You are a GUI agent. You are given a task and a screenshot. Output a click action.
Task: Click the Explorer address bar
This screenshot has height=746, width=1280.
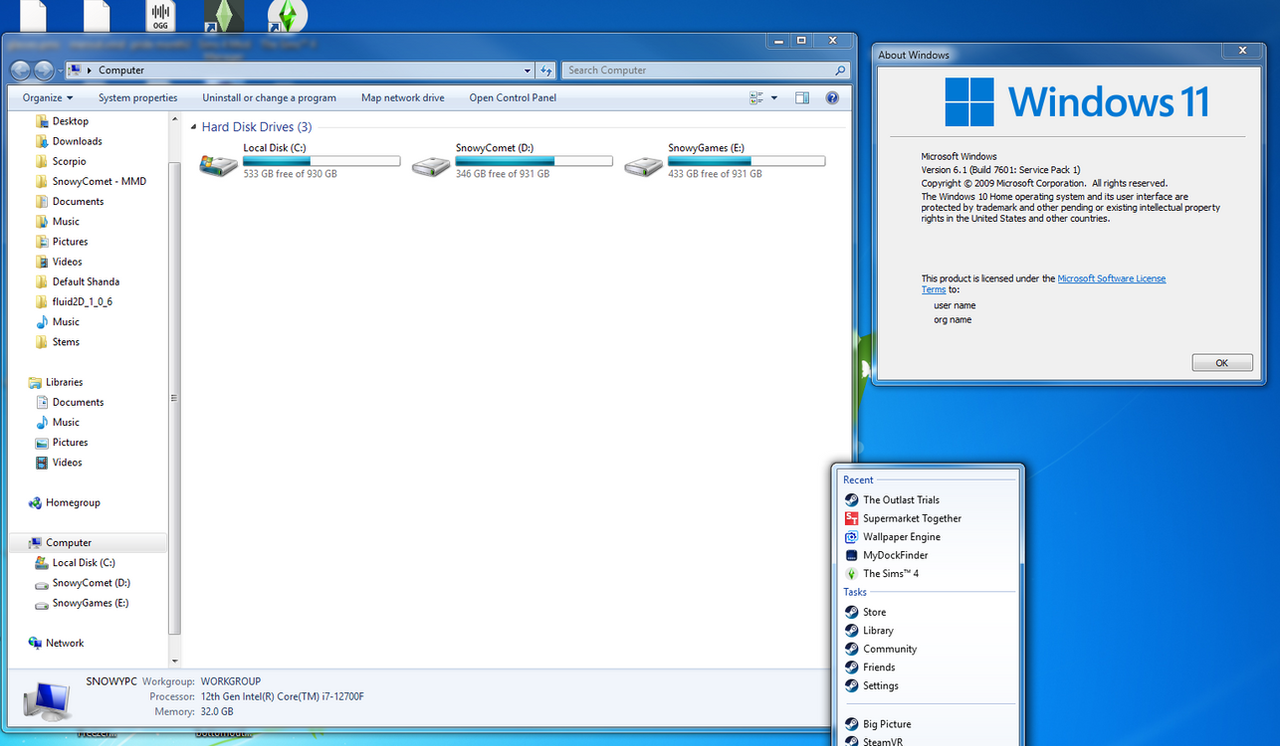300,70
